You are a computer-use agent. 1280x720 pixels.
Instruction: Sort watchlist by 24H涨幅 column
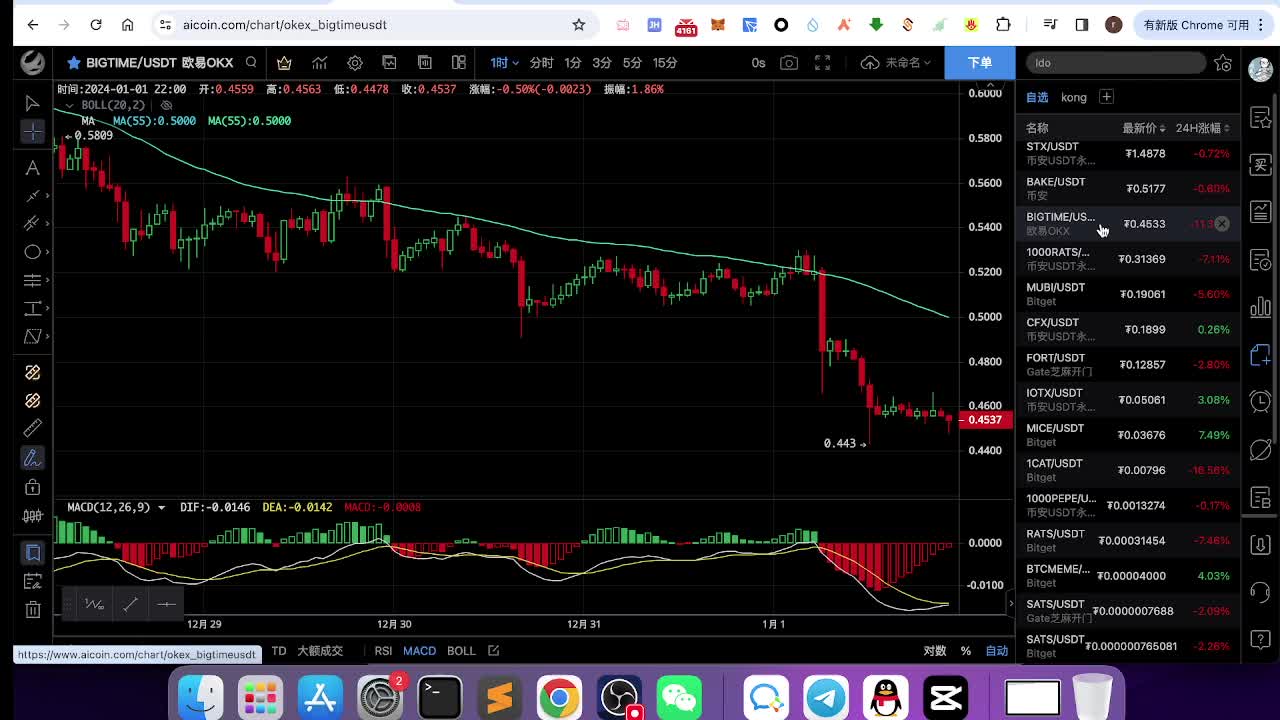pyautogui.click(x=1203, y=128)
